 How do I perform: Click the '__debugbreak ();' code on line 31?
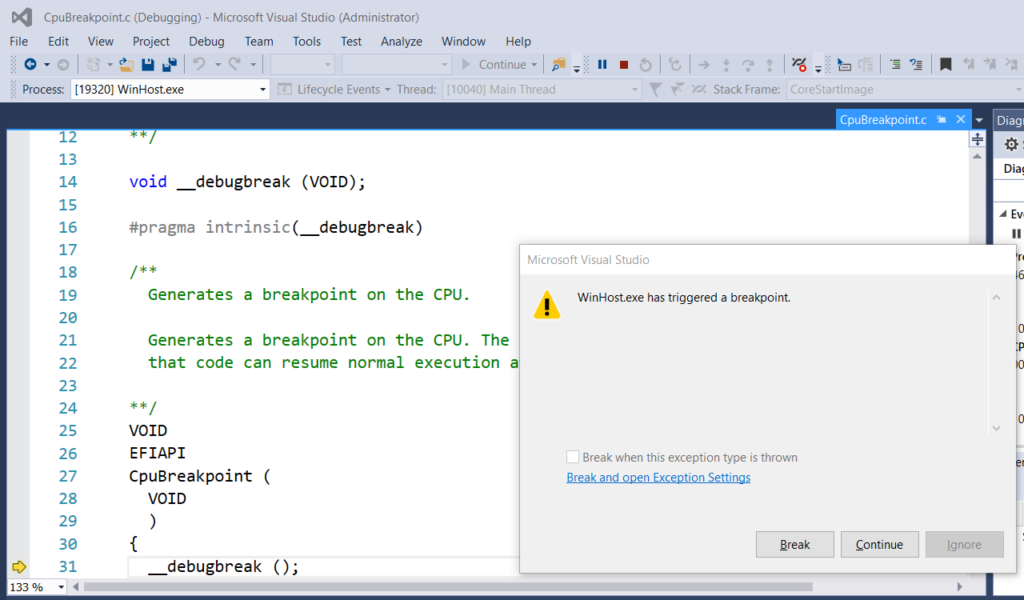coord(223,567)
